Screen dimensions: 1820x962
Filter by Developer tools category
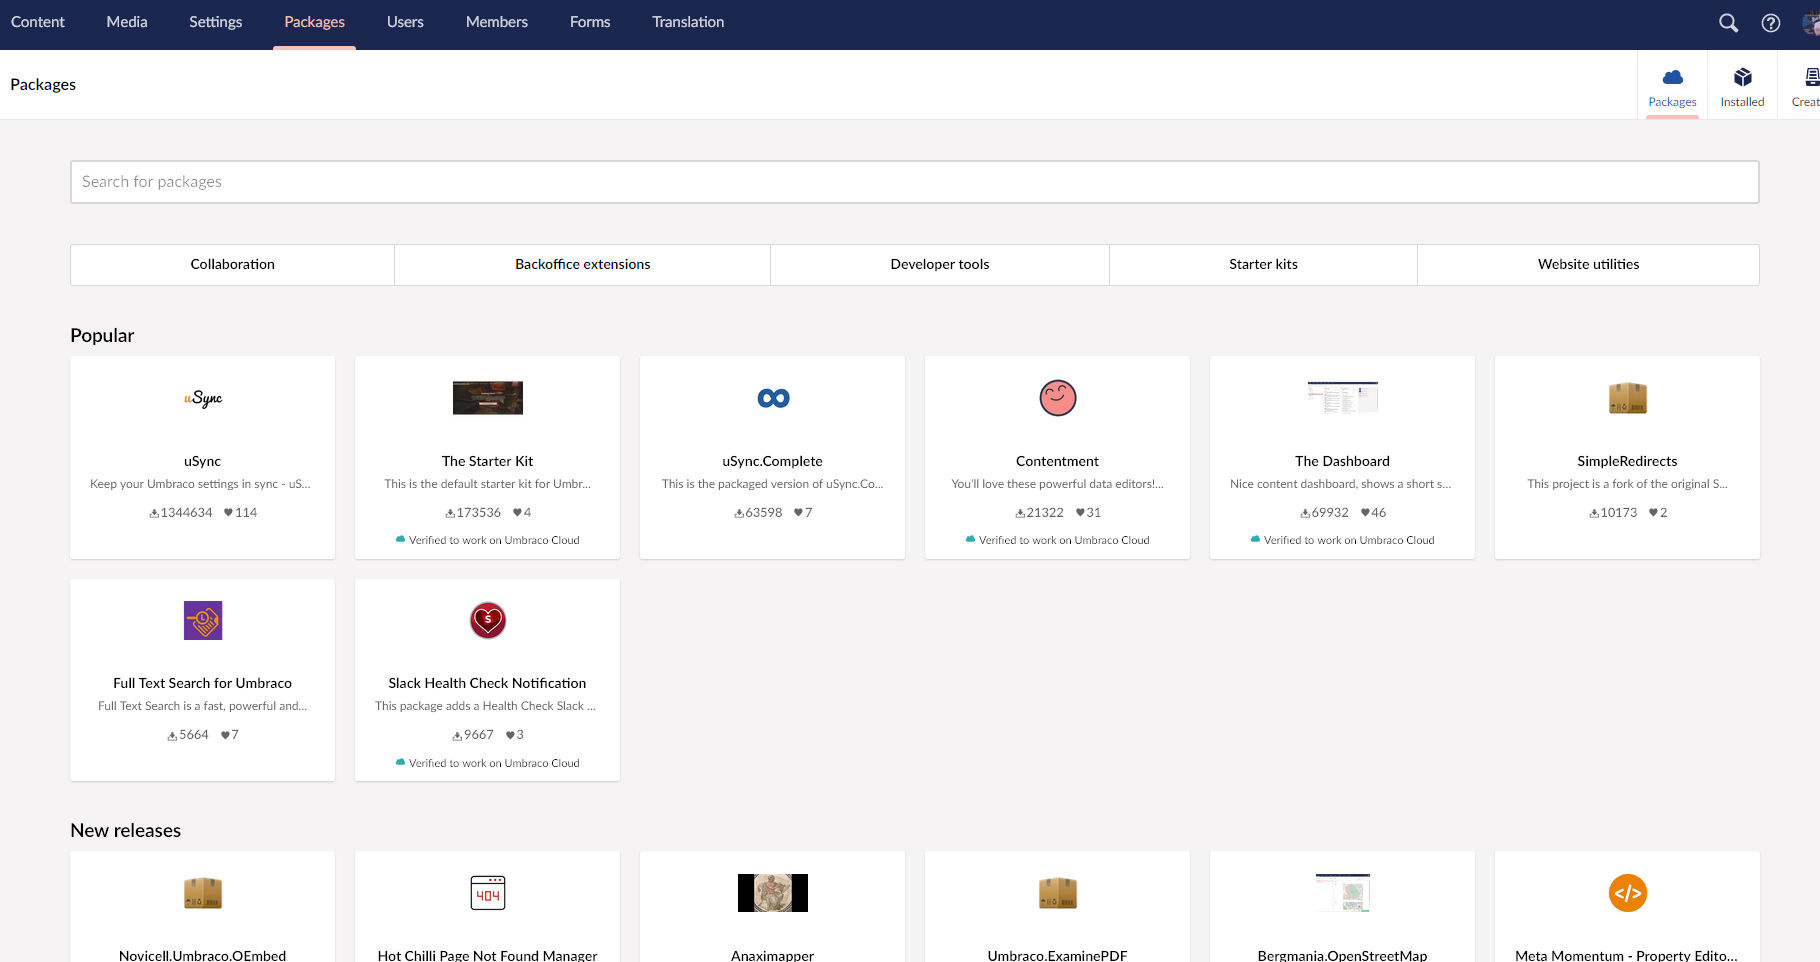click(x=939, y=264)
